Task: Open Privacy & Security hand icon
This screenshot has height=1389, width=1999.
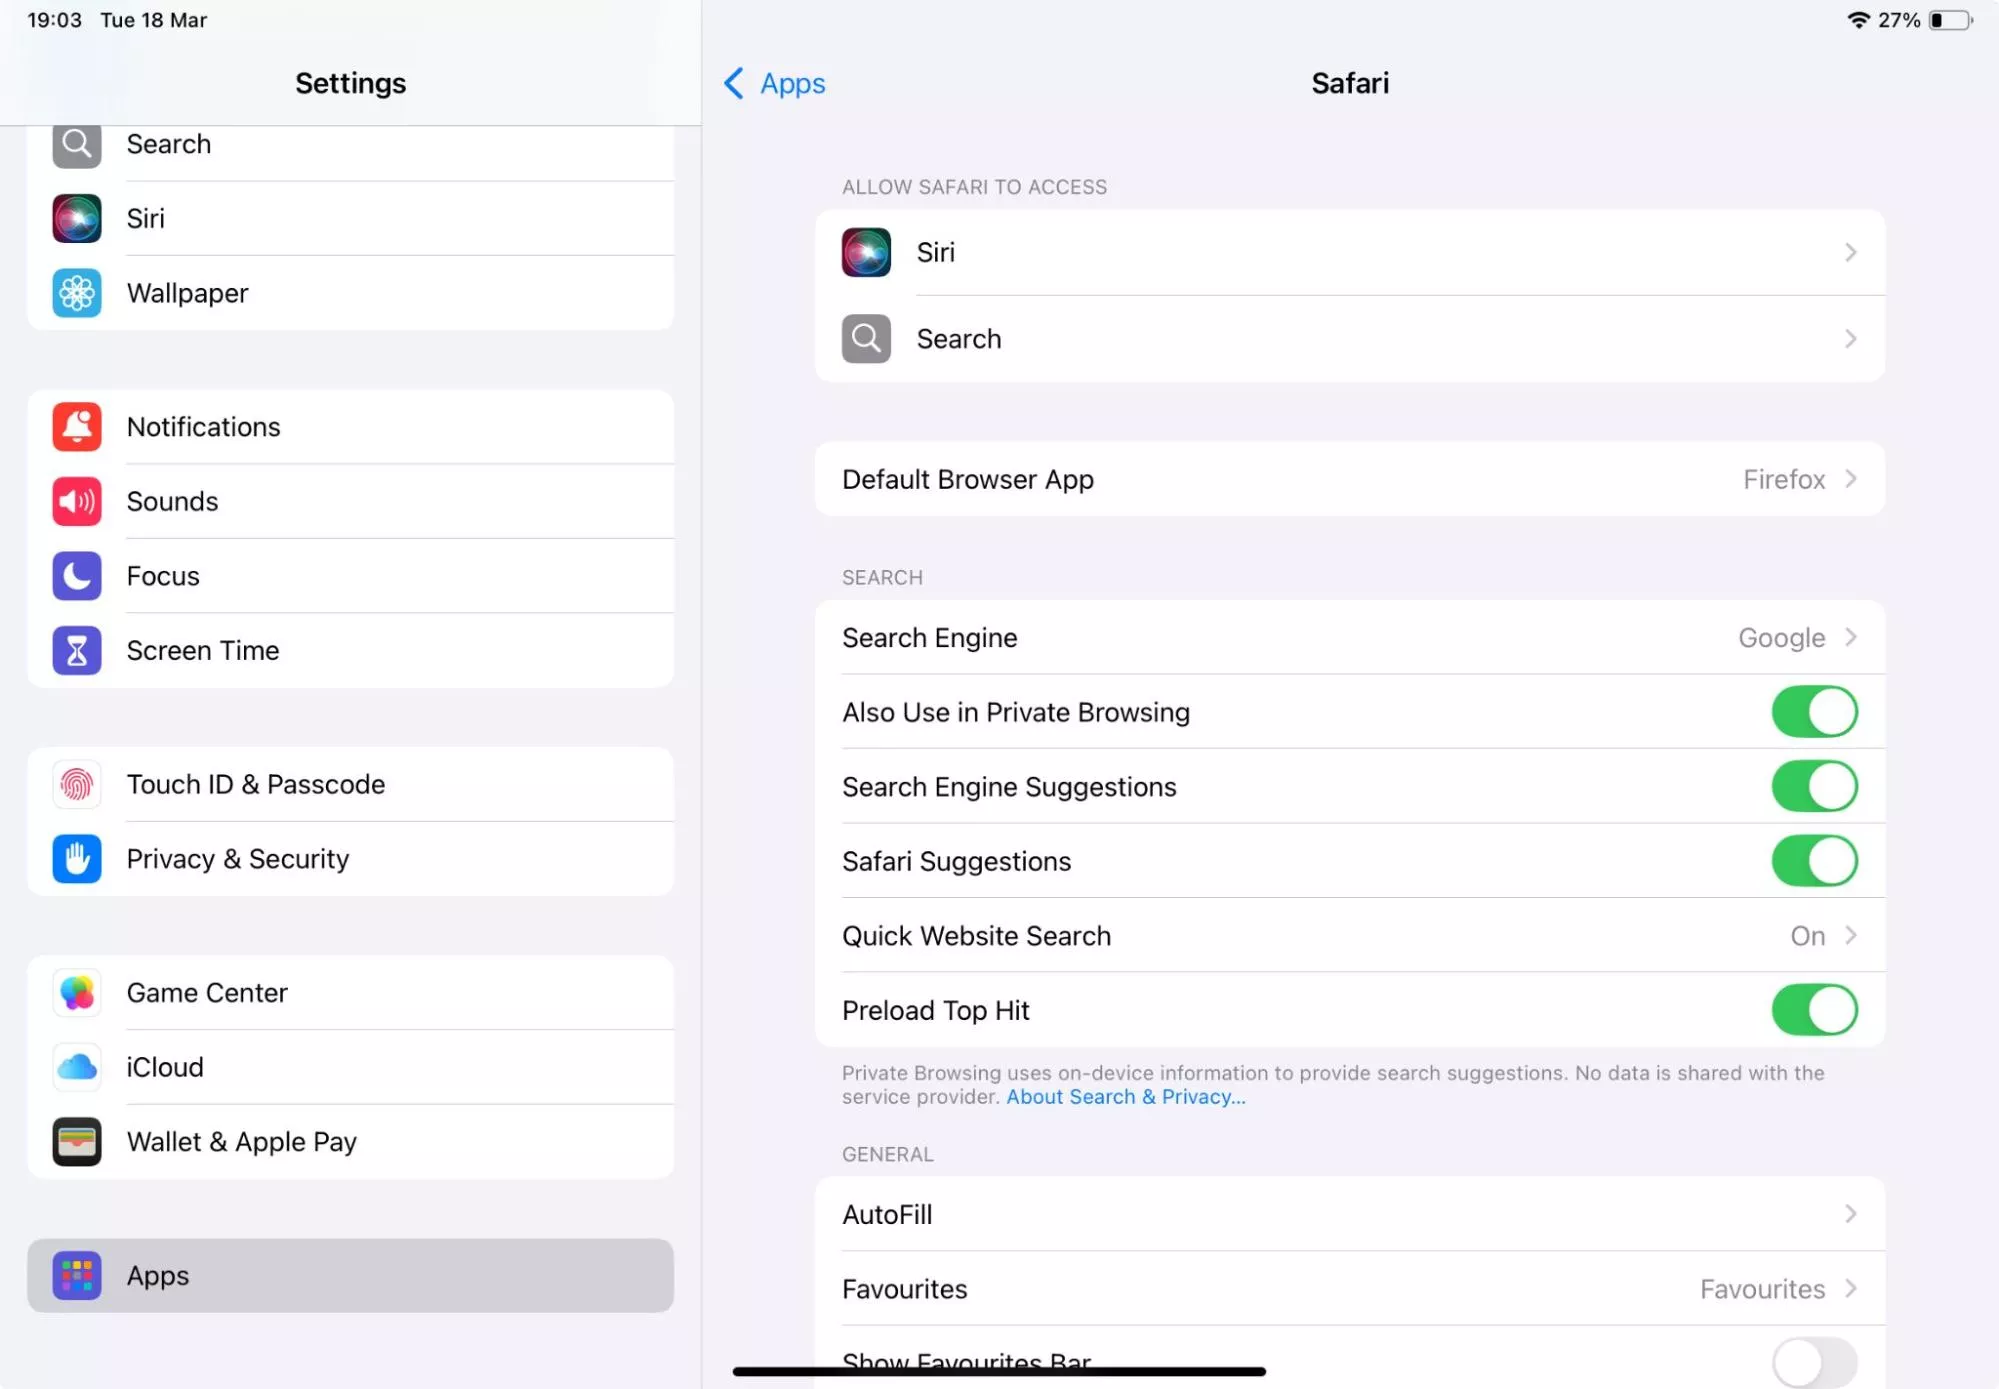Action: (x=77, y=859)
